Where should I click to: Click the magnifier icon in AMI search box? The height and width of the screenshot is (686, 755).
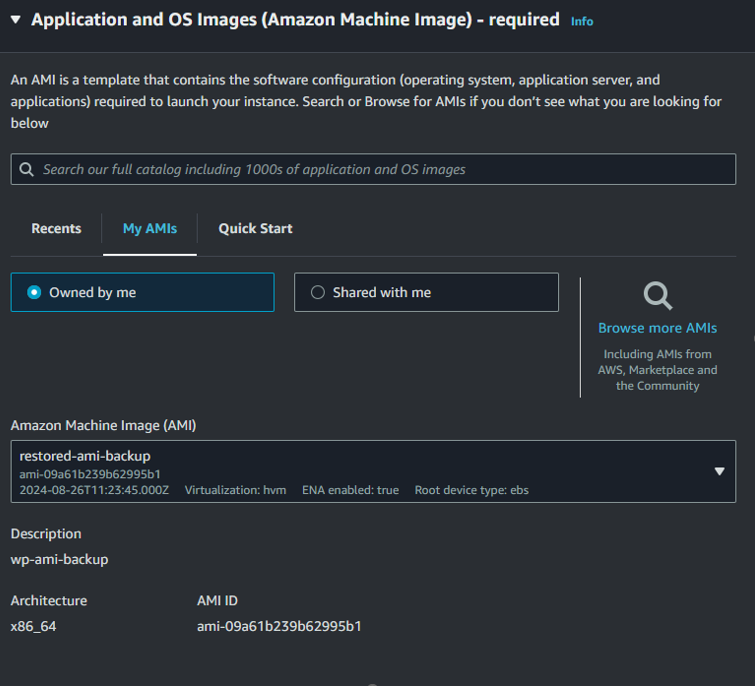(26, 170)
